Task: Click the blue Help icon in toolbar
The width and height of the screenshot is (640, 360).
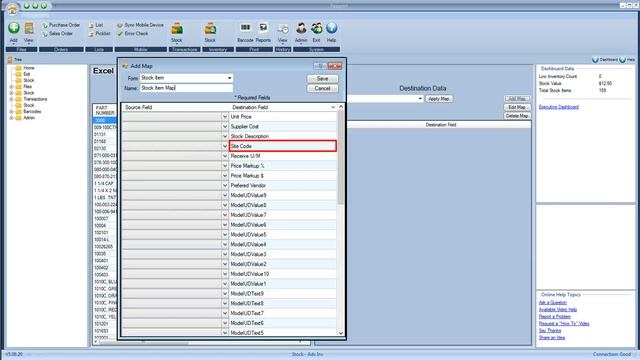Action: point(331,28)
